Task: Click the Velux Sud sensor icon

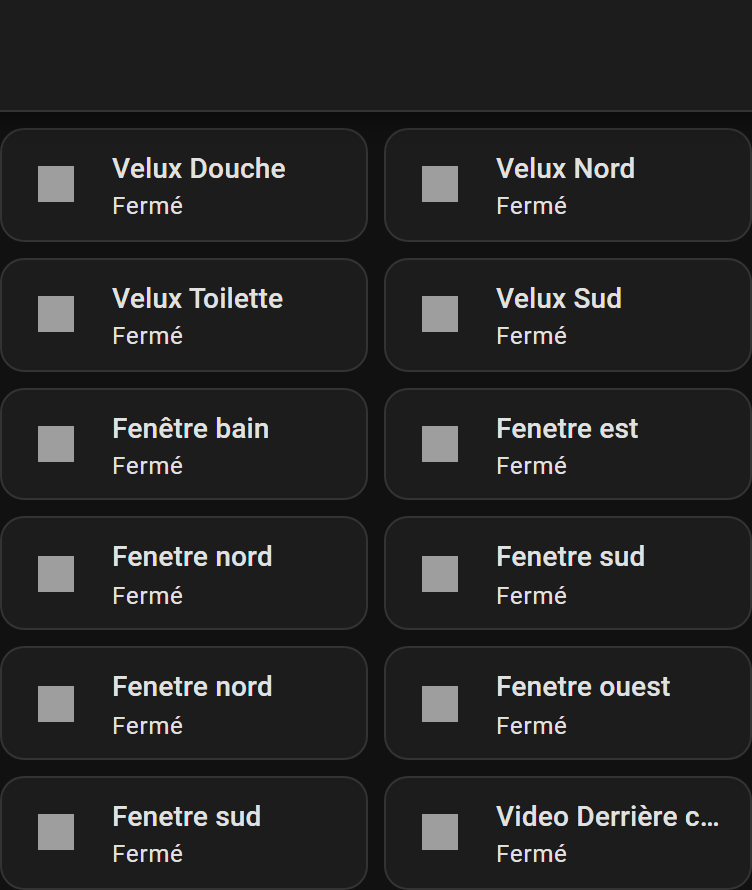Action: tap(439, 314)
